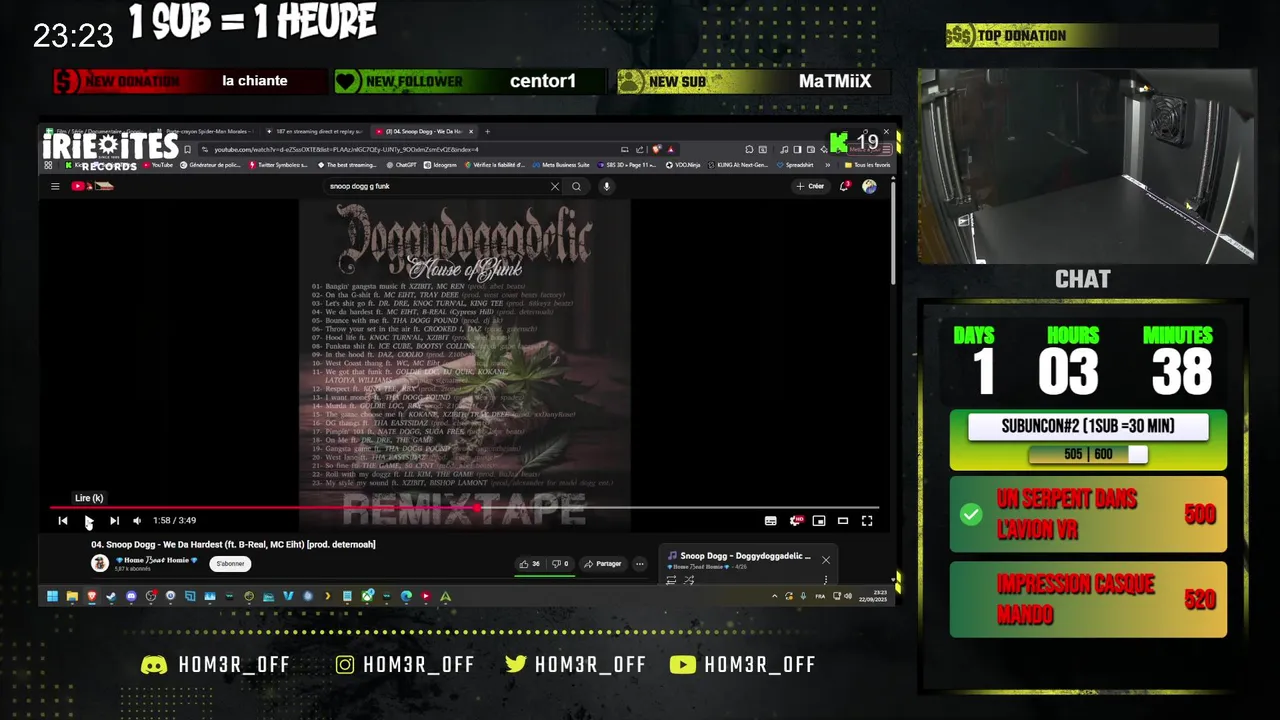Expand the system tray hidden icons
The width and height of the screenshot is (1280, 720).
[x=774, y=597]
